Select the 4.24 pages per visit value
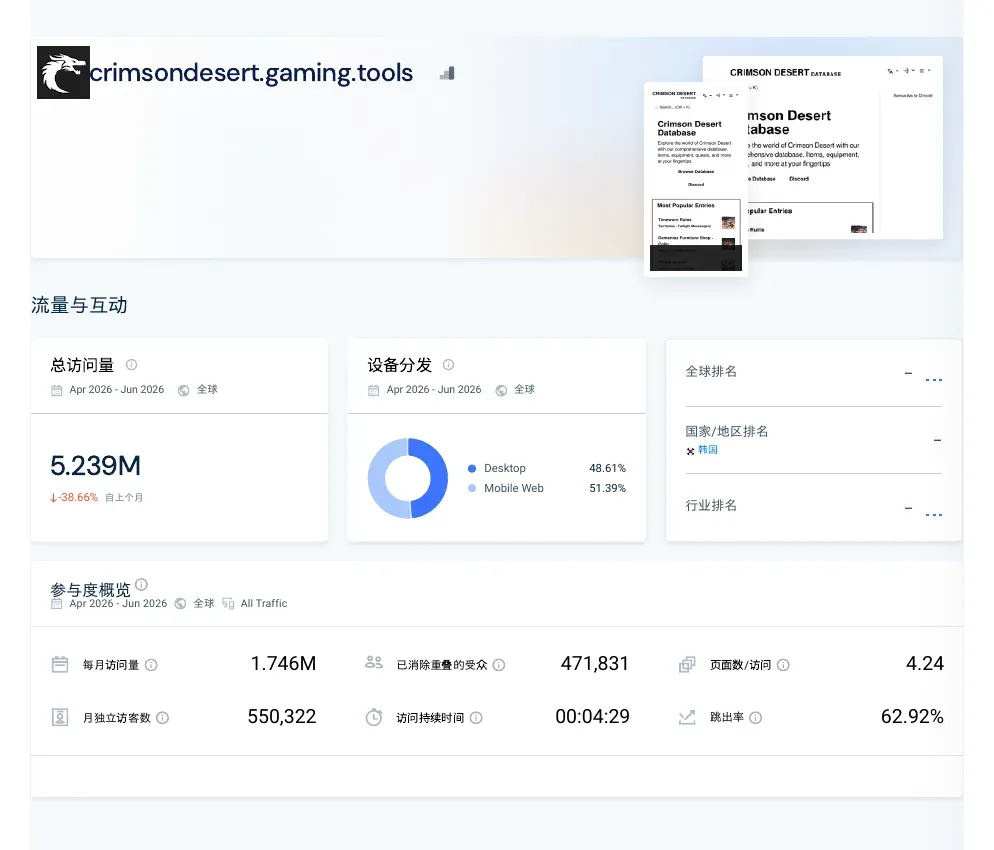 tap(925, 664)
